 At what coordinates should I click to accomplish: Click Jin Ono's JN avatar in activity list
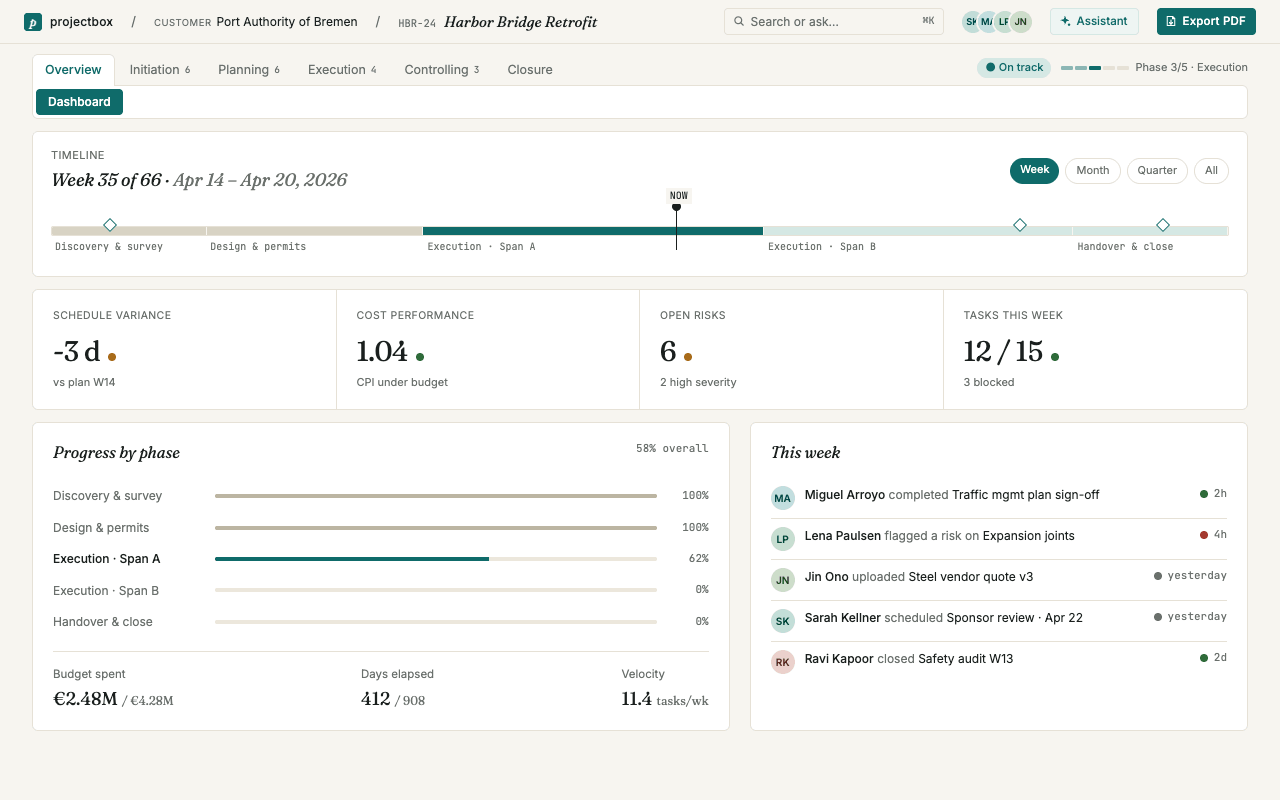tap(783, 580)
